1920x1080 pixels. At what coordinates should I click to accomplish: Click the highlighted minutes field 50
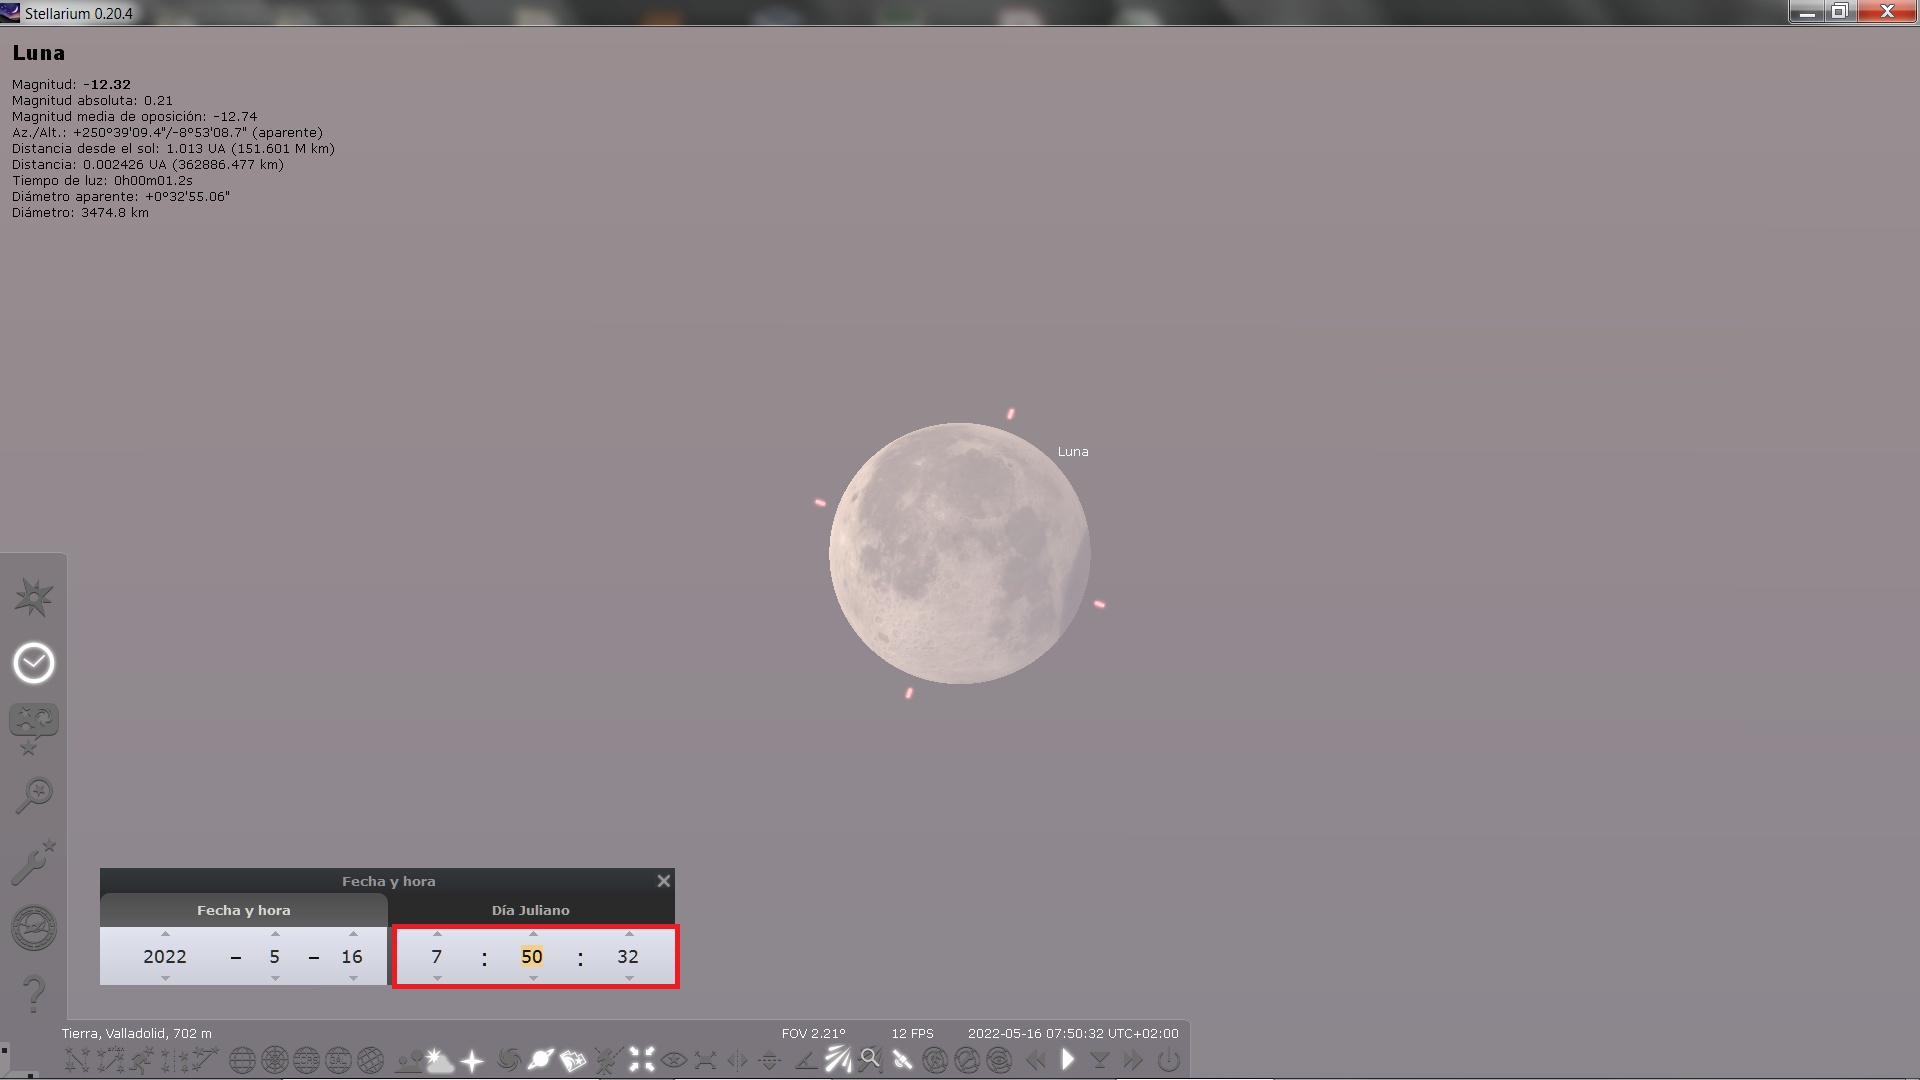click(x=532, y=956)
